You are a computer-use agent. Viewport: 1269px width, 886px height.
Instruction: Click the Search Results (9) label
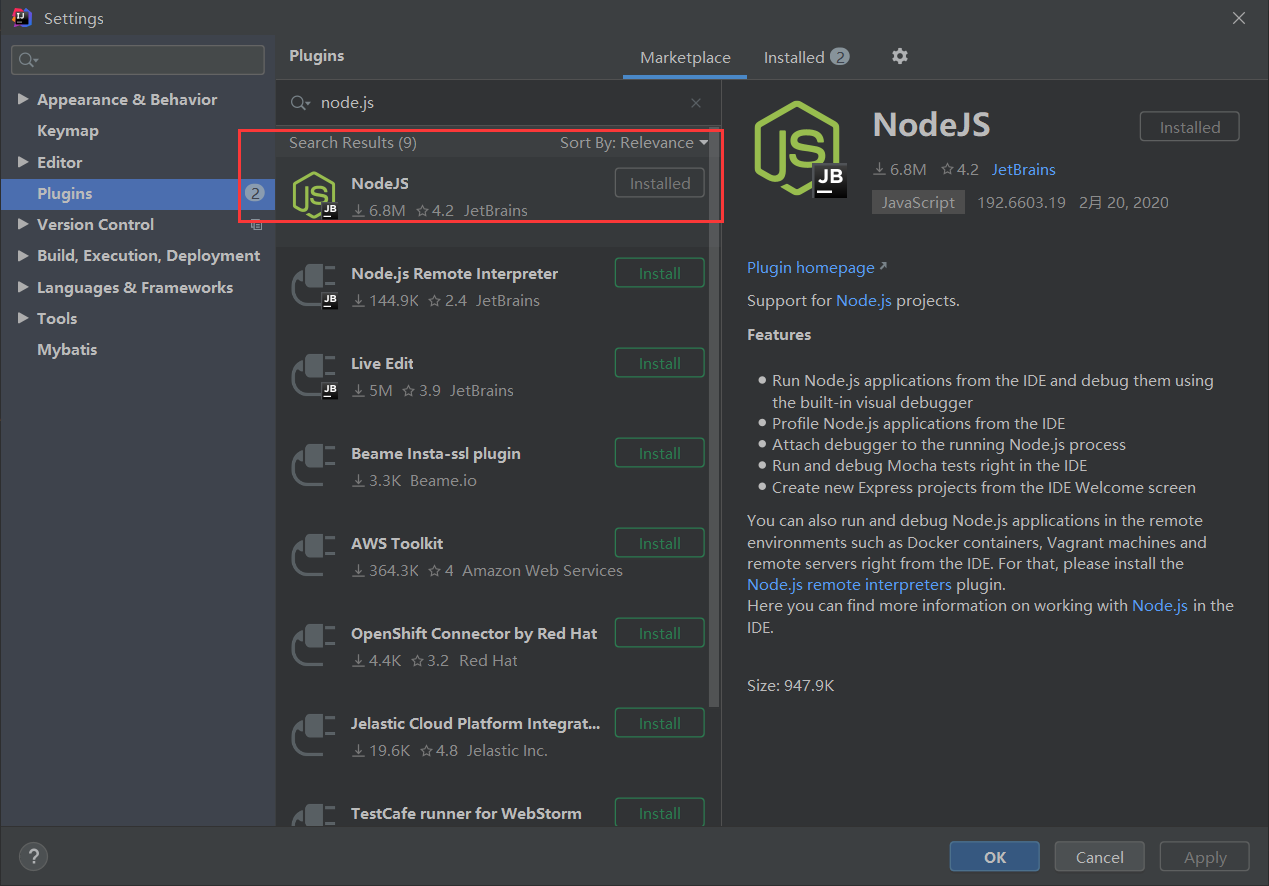click(353, 143)
